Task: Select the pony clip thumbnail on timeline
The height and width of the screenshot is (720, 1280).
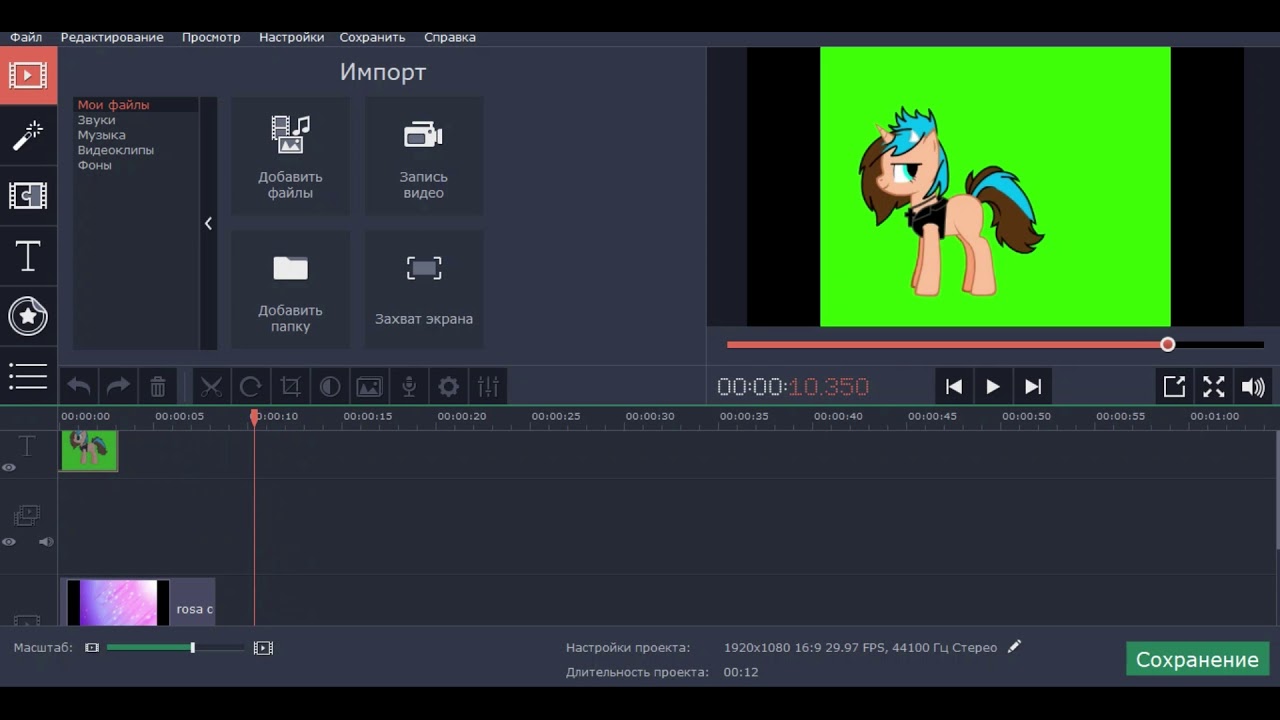Action: coord(89,450)
